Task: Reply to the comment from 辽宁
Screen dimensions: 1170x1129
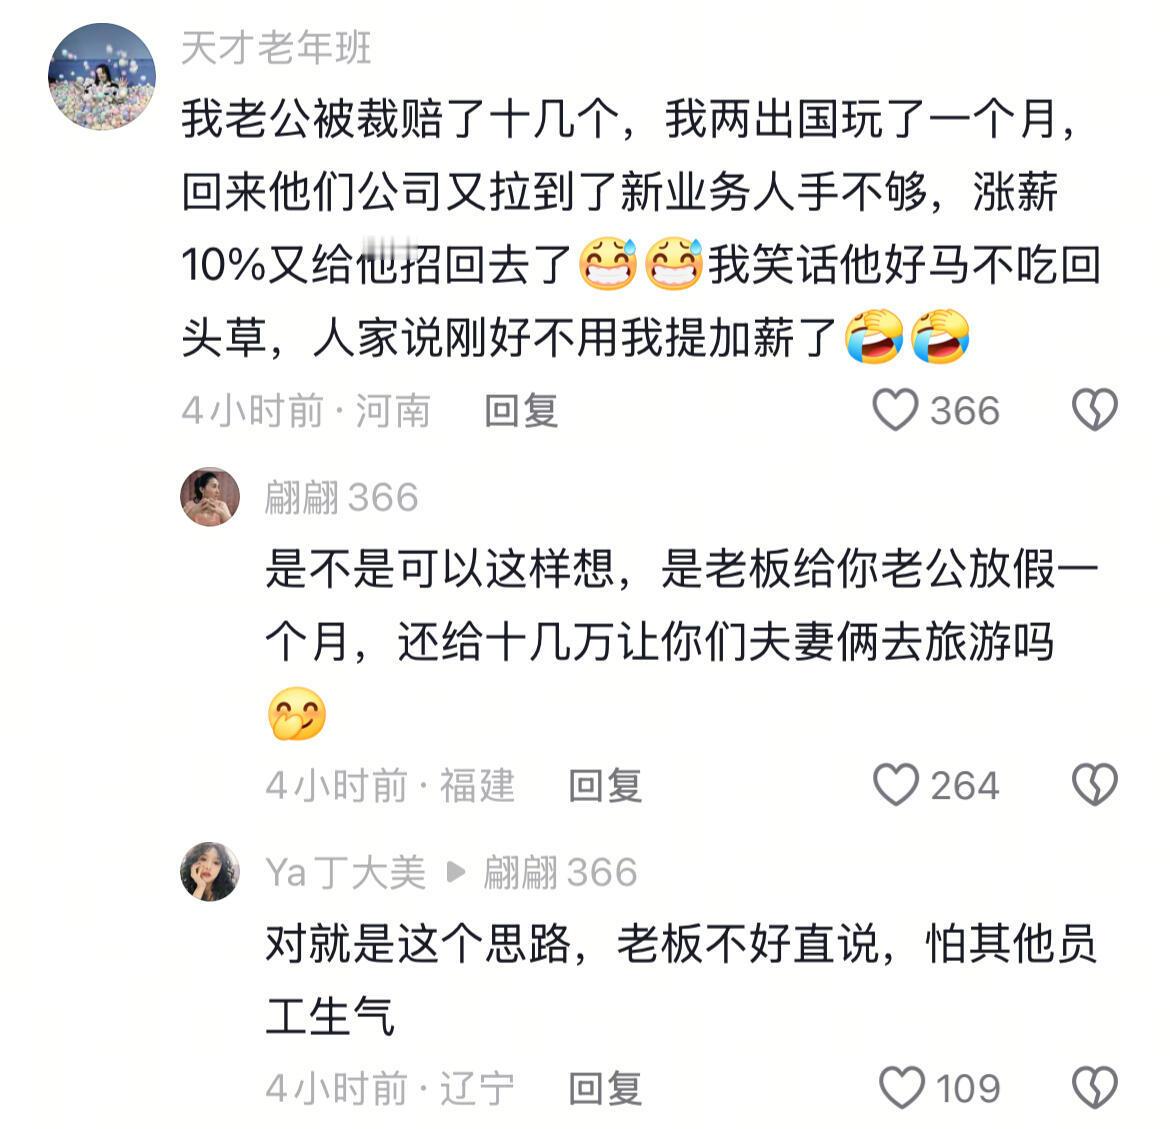Action: pyautogui.click(x=605, y=1088)
